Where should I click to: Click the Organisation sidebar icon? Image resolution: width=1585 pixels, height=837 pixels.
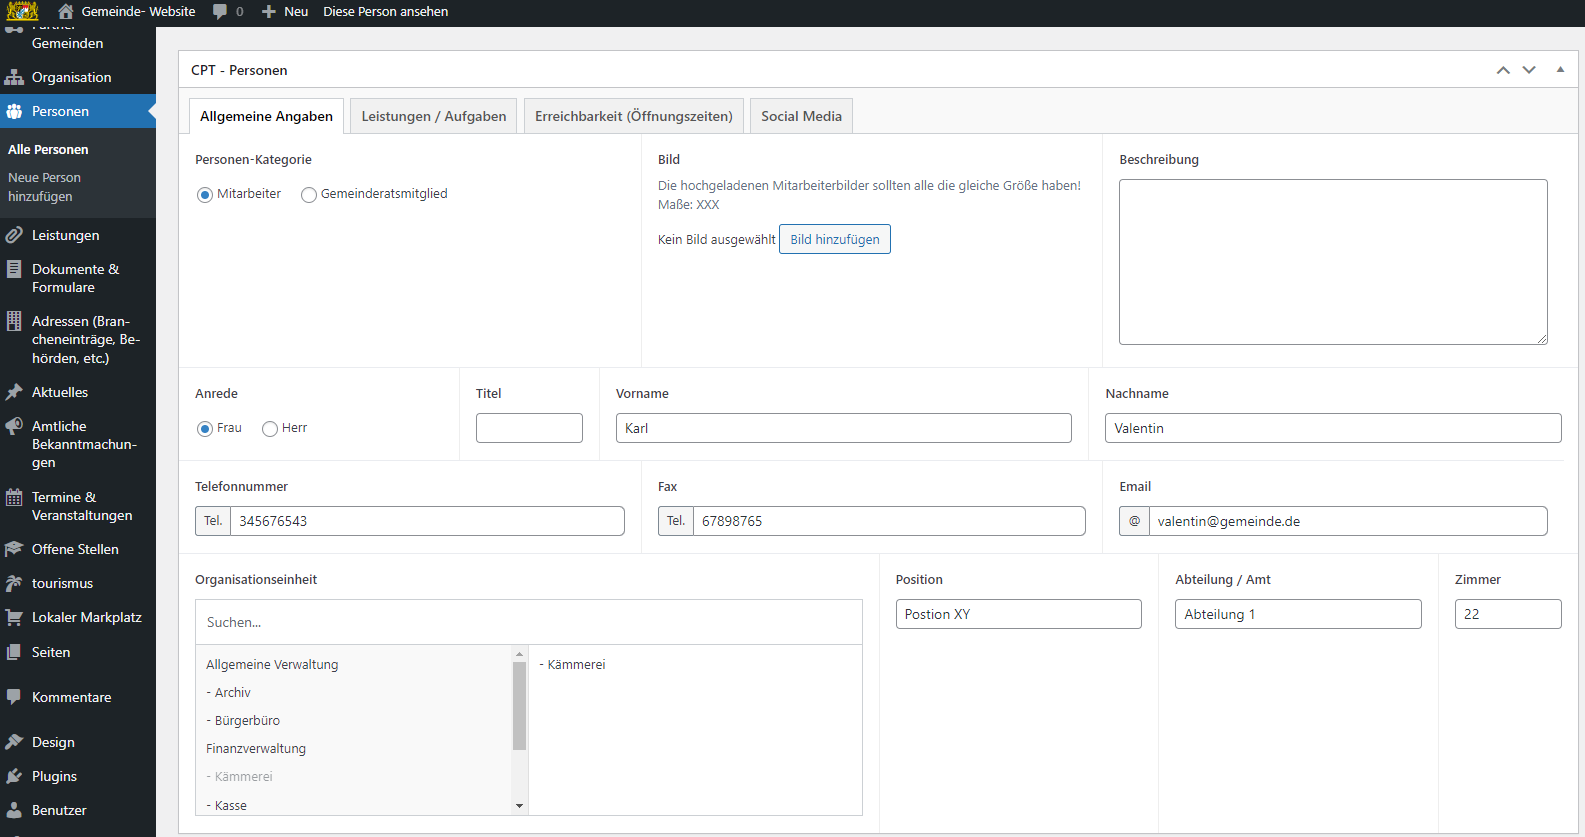click(14, 77)
